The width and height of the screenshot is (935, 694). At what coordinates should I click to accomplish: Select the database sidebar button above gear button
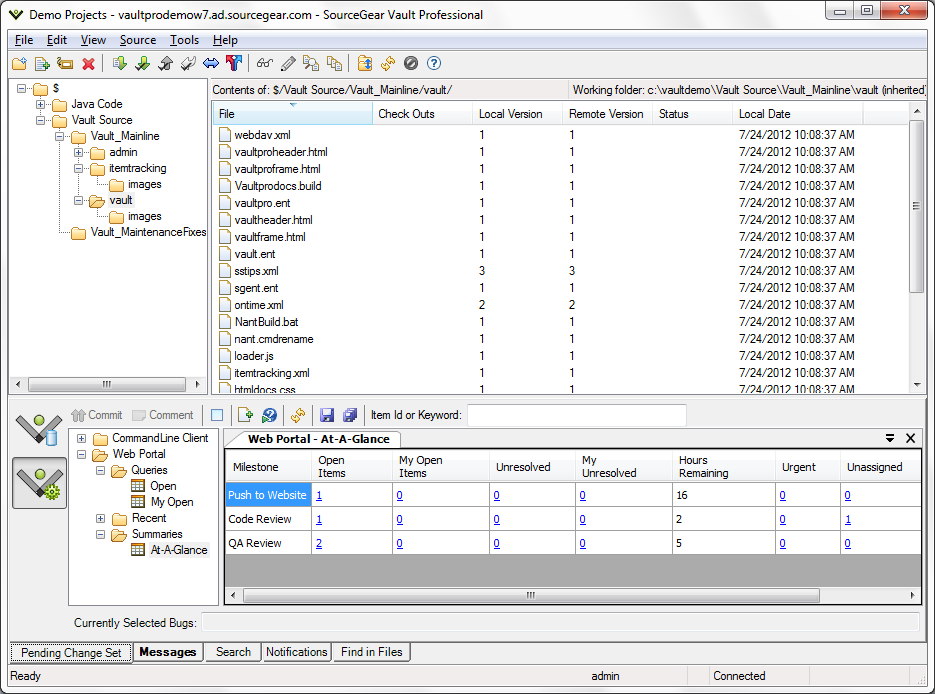39,429
